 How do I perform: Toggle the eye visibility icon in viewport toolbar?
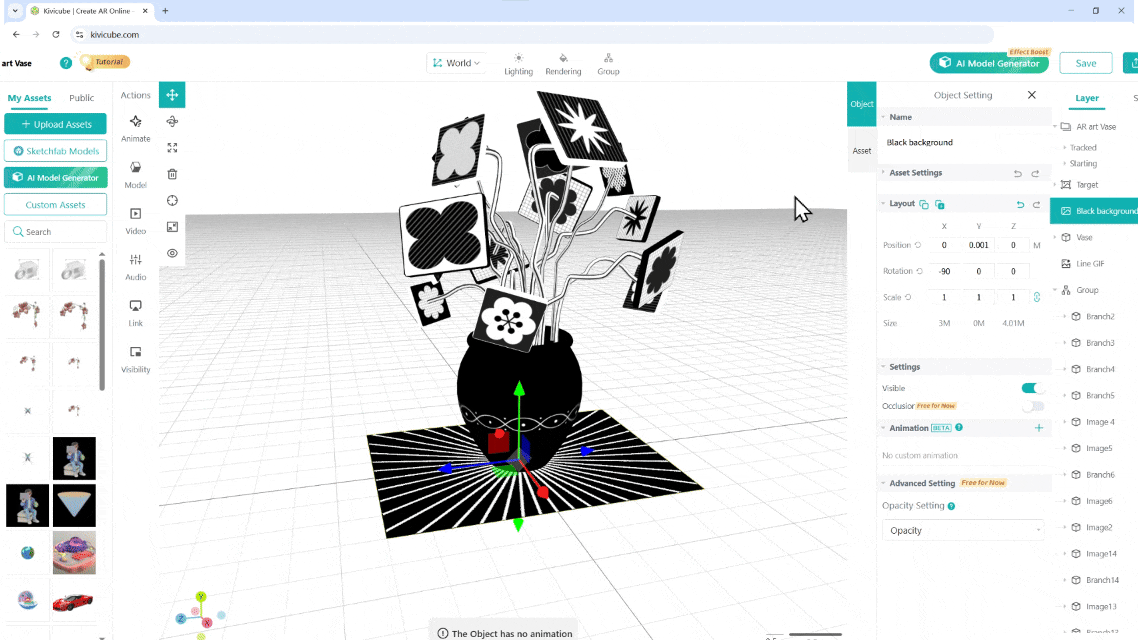tap(172, 253)
